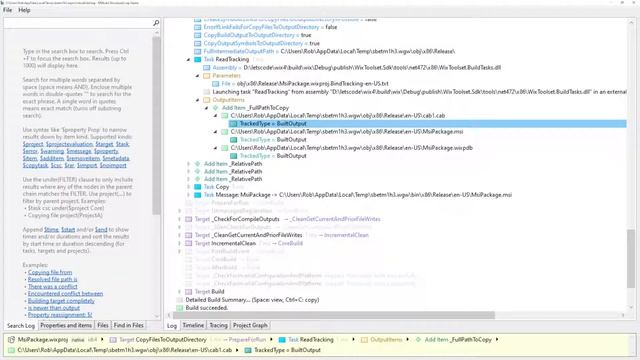Expand the Target Build node
640x360 pixels.
[179, 292]
